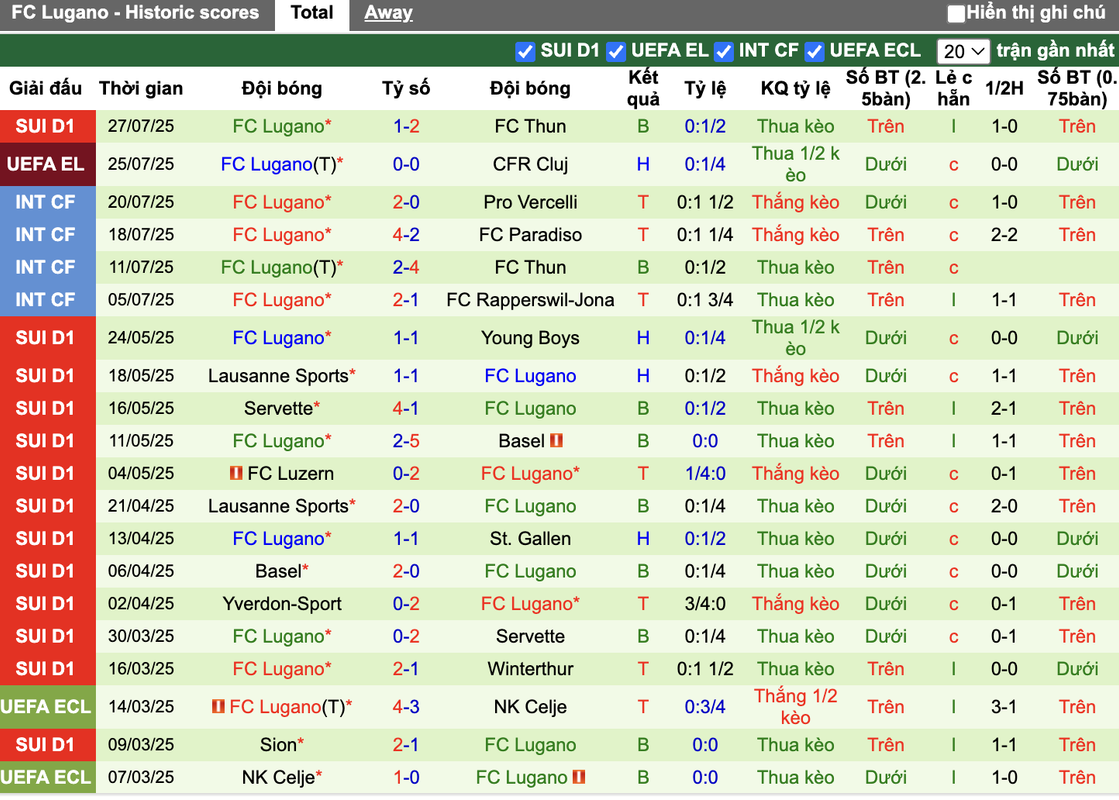Click the 3-1 half-time score
The height and width of the screenshot is (800, 1119).
[x=1004, y=707]
